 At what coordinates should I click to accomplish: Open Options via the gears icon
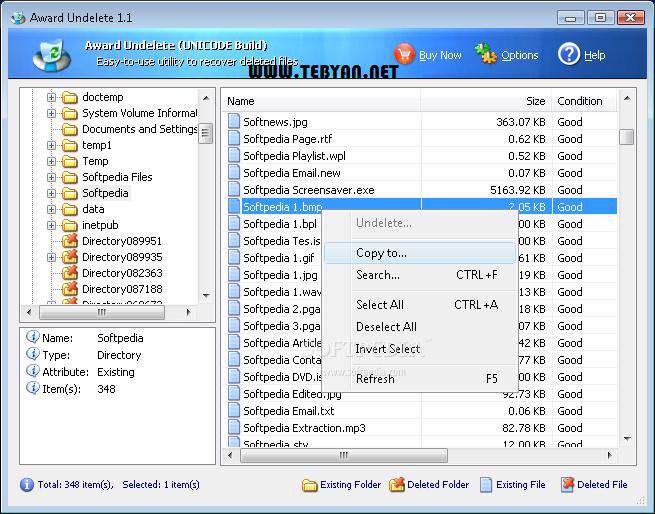[x=485, y=54]
